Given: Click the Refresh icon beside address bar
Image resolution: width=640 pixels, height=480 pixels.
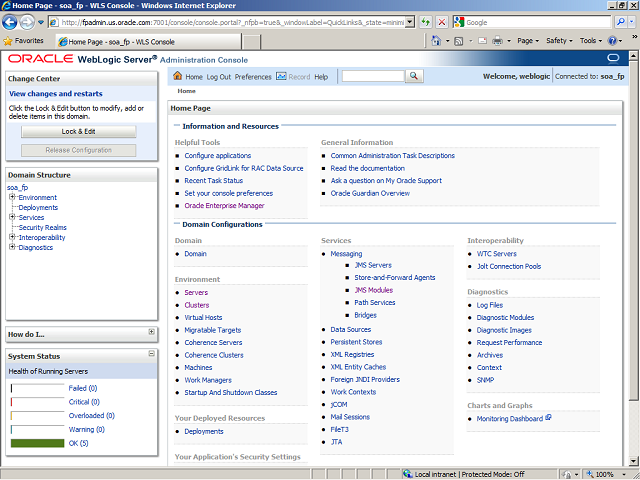Looking at the screenshot, I should click(x=426, y=22).
